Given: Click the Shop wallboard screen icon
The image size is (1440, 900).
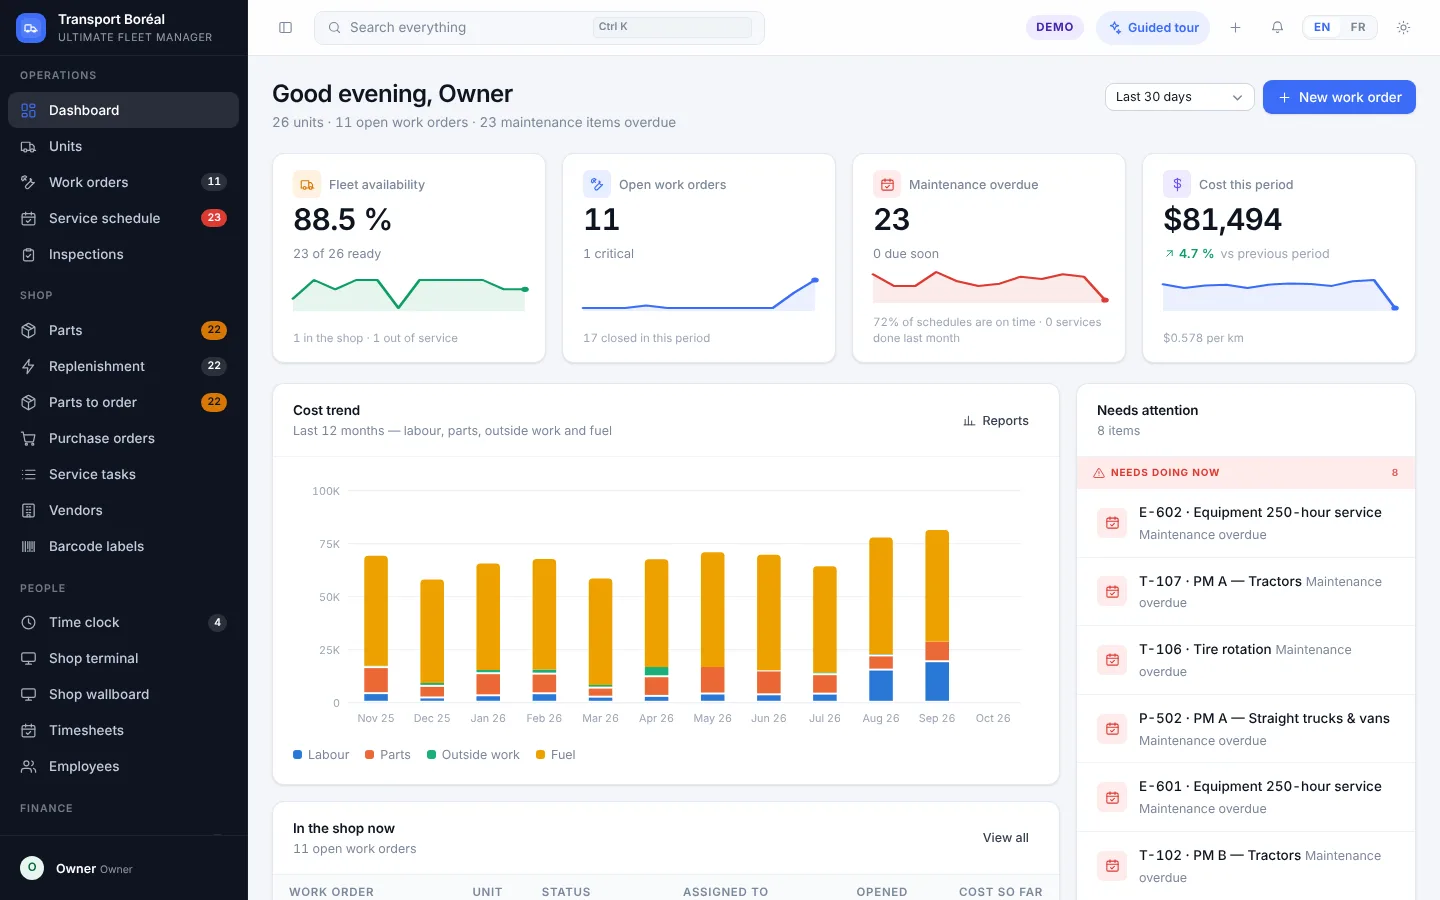Looking at the screenshot, I should 29,694.
